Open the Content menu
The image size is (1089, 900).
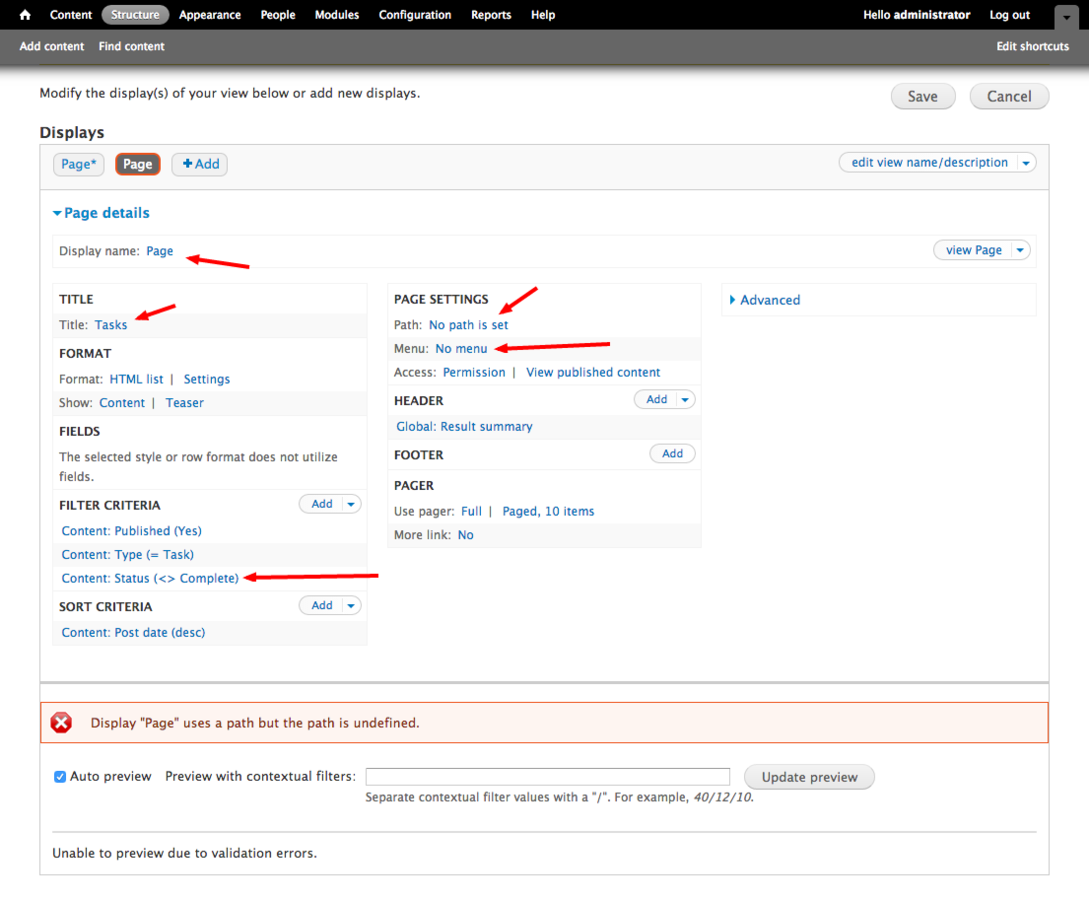point(71,15)
